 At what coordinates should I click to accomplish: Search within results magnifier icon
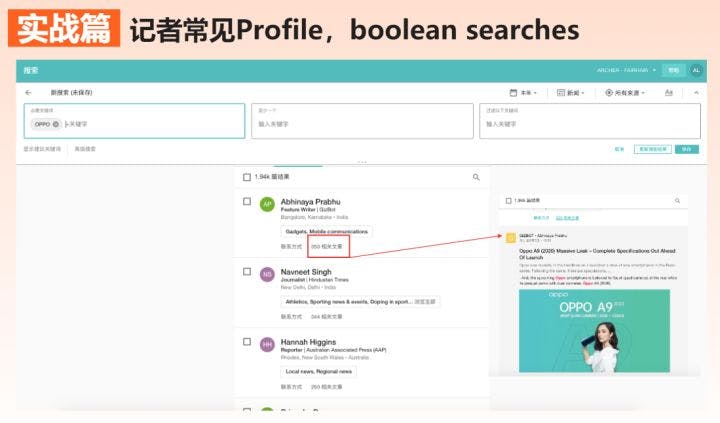[x=476, y=177]
